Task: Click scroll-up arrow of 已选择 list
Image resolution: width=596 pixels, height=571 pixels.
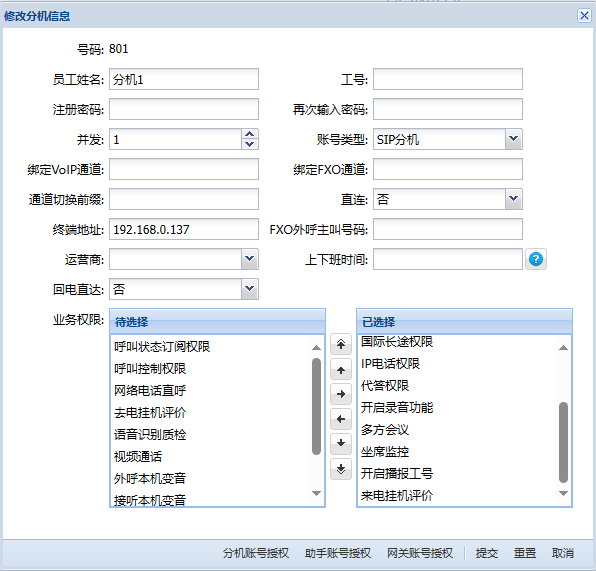Action: point(563,347)
